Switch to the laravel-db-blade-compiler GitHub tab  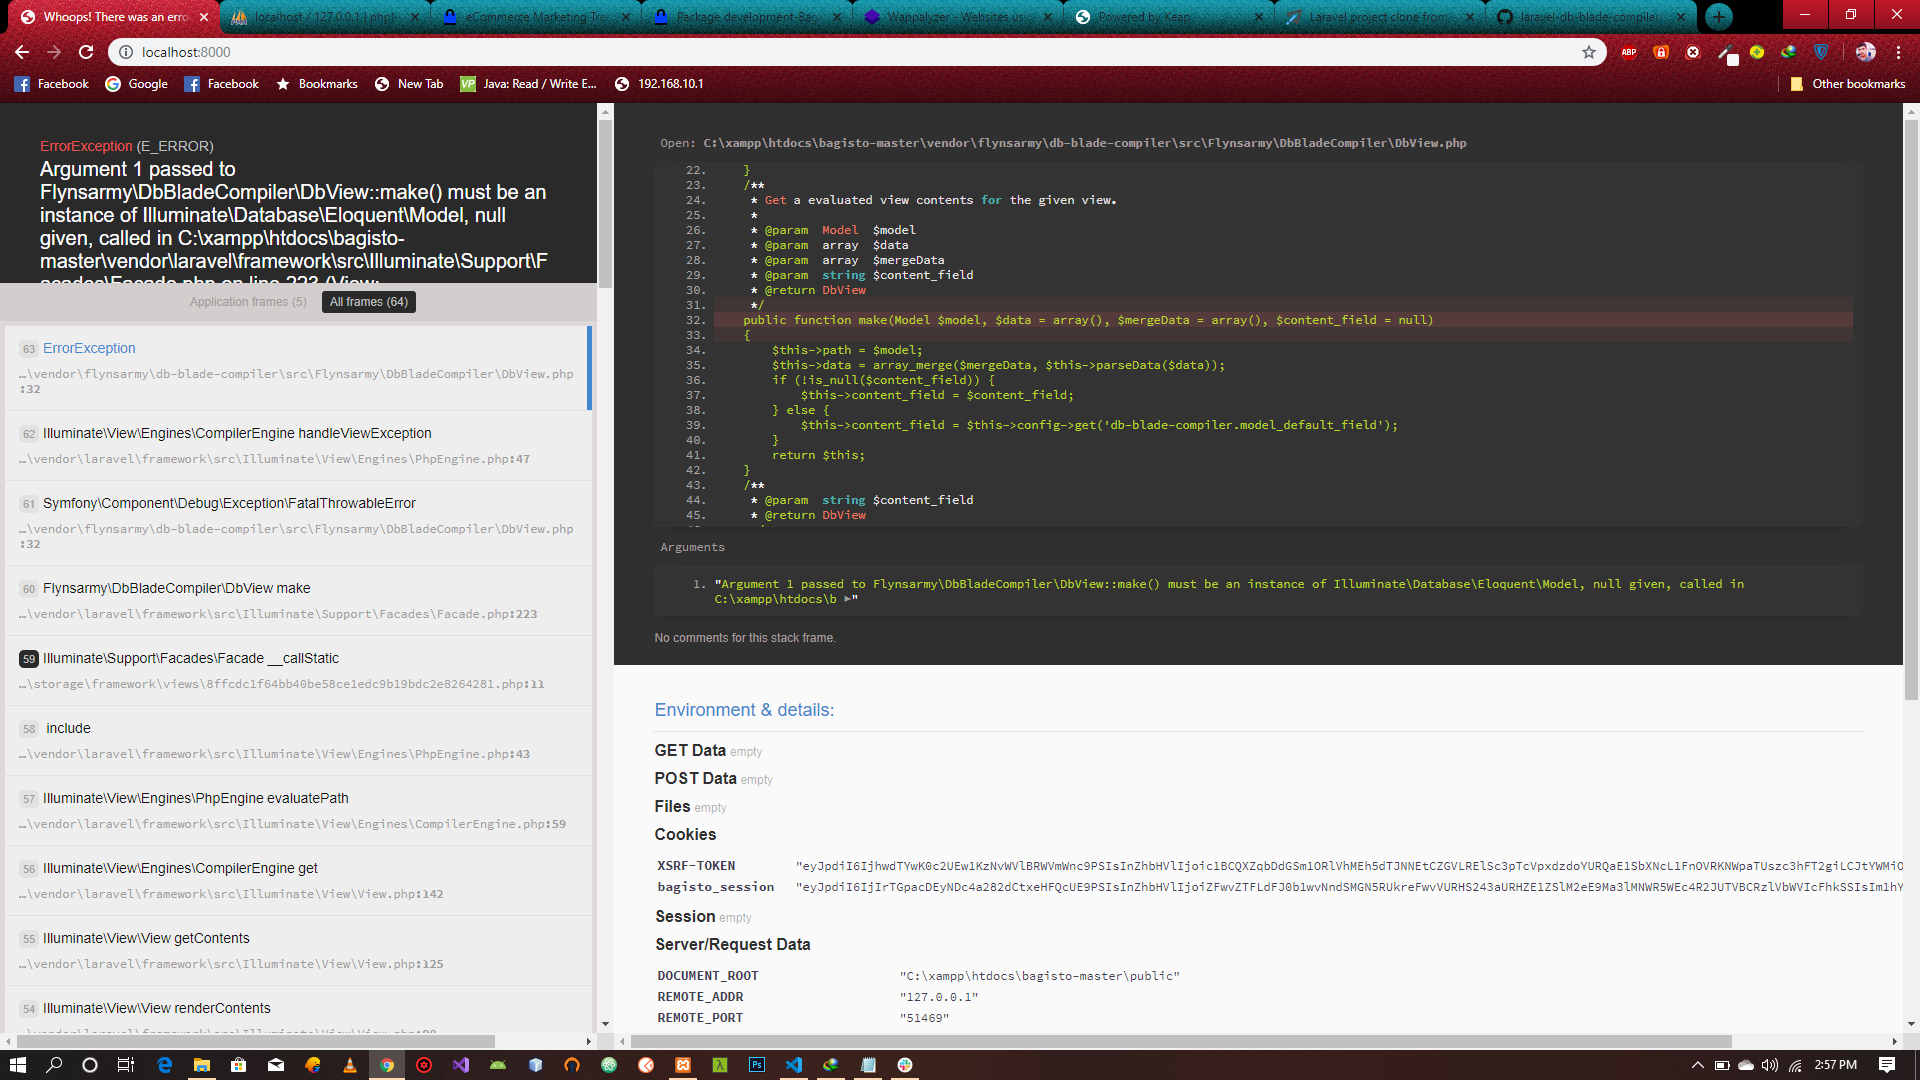coord(1590,17)
